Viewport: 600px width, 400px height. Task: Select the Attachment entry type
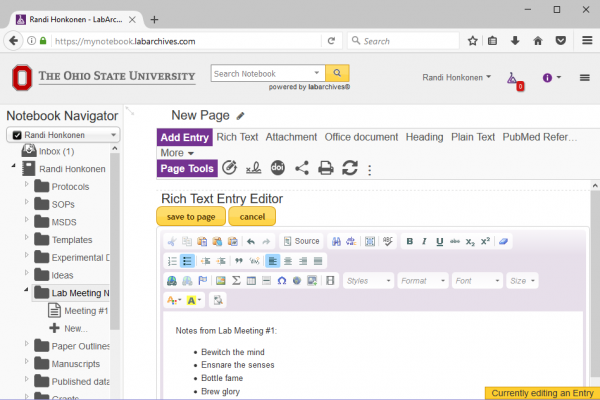click(291, 137)
